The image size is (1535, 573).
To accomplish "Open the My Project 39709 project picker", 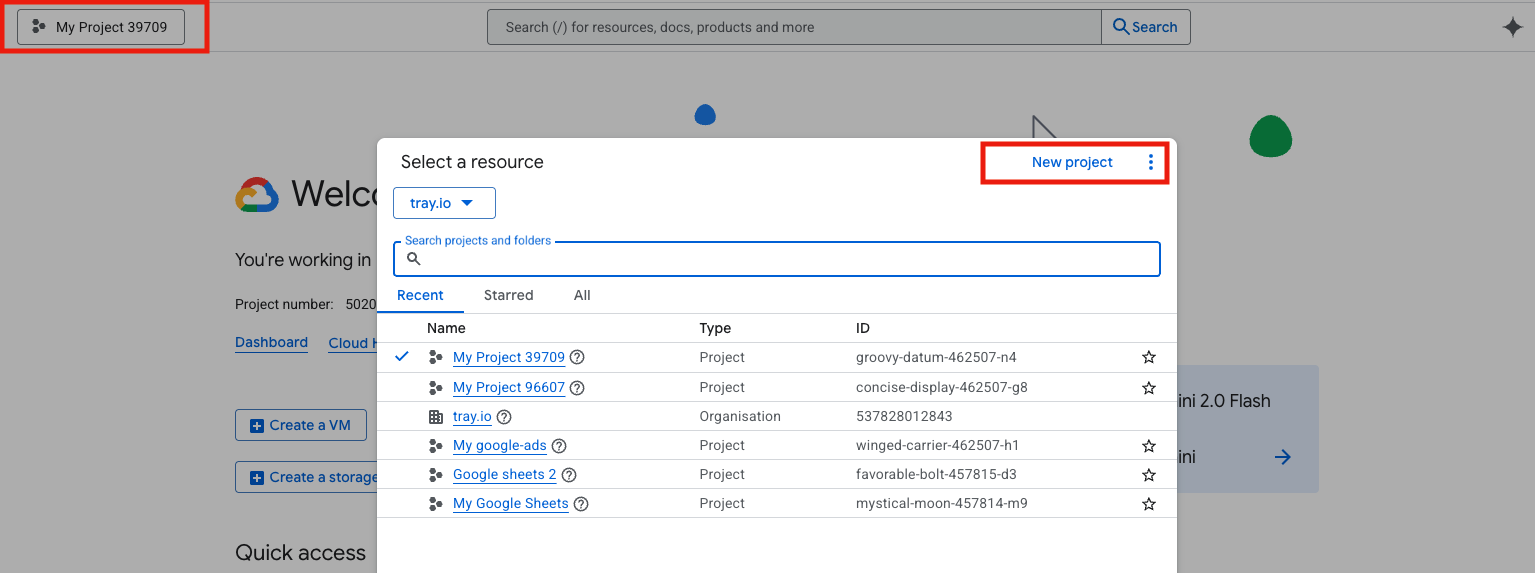I will coord(101,27).
